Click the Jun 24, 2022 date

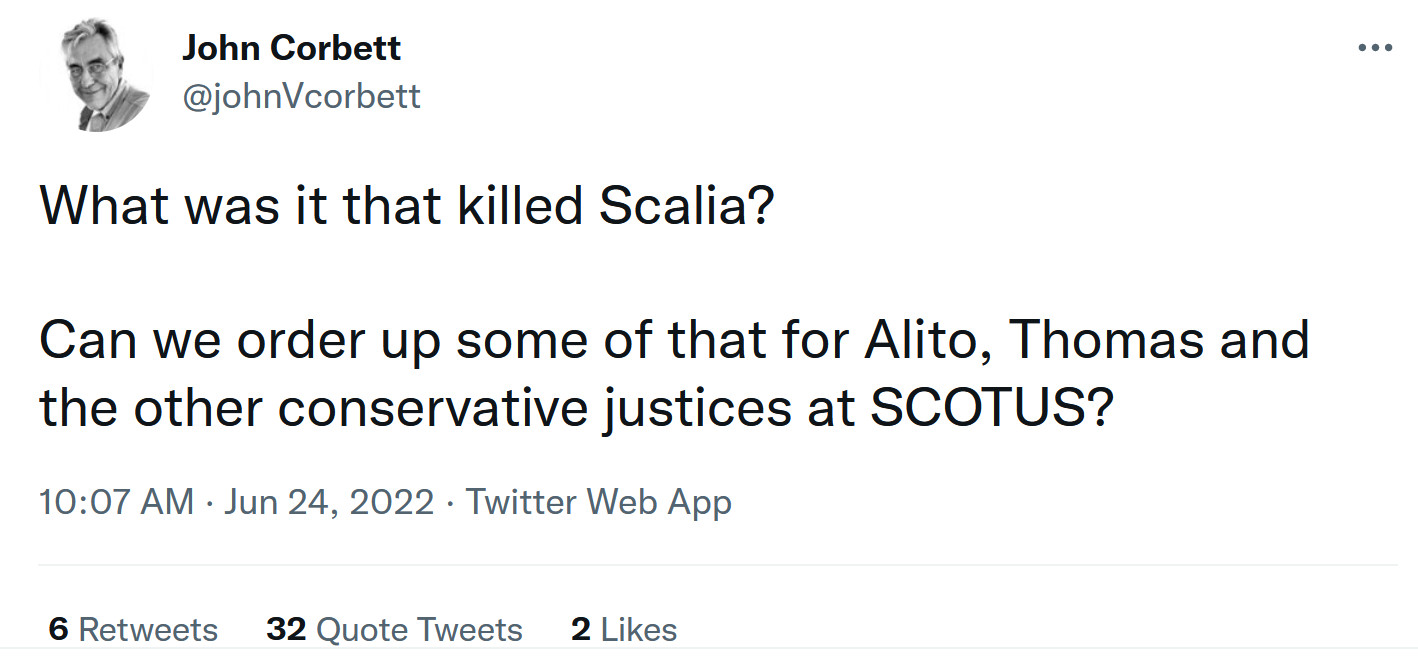tap(329, 501)
